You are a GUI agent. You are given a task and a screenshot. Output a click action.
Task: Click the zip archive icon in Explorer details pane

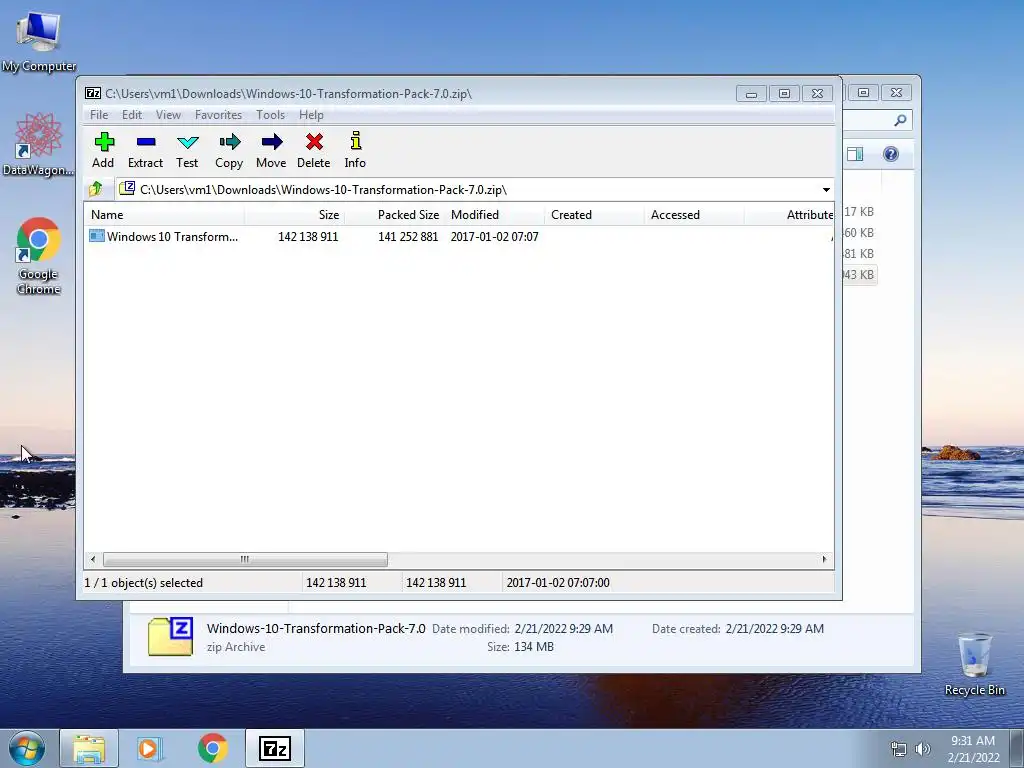(x=170, y=637)
